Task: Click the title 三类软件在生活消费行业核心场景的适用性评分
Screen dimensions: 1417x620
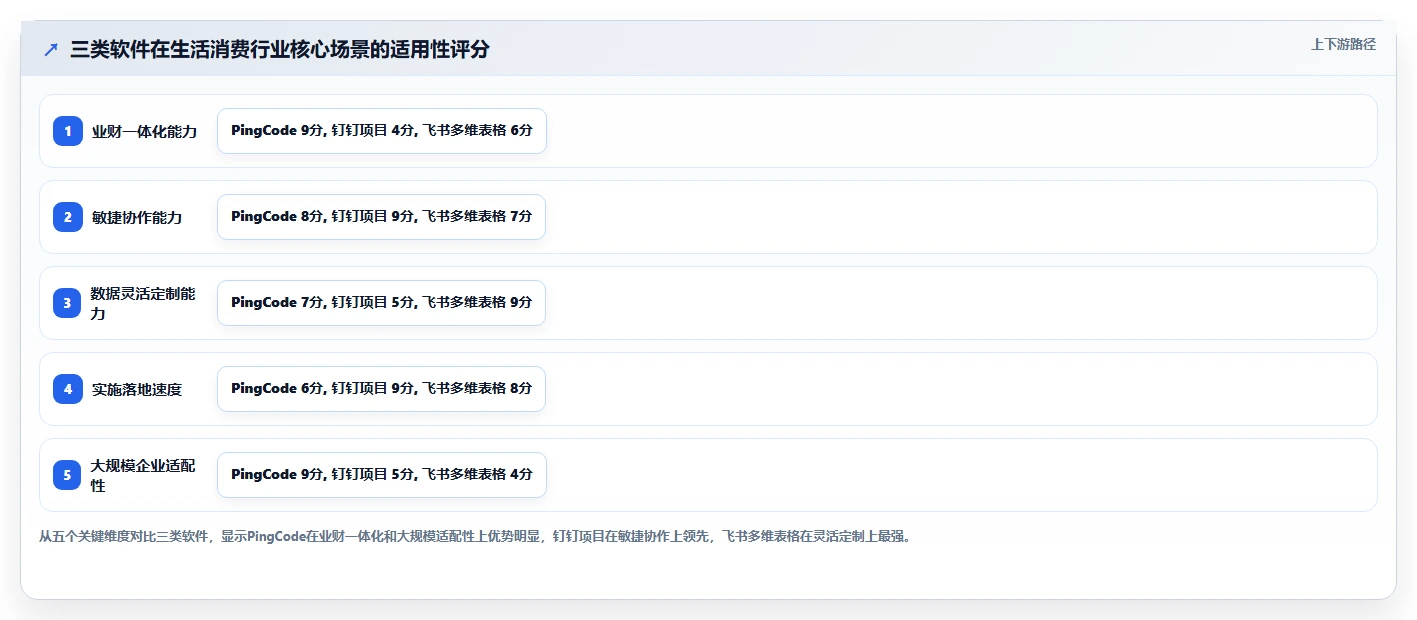Action: click(280, 49)
